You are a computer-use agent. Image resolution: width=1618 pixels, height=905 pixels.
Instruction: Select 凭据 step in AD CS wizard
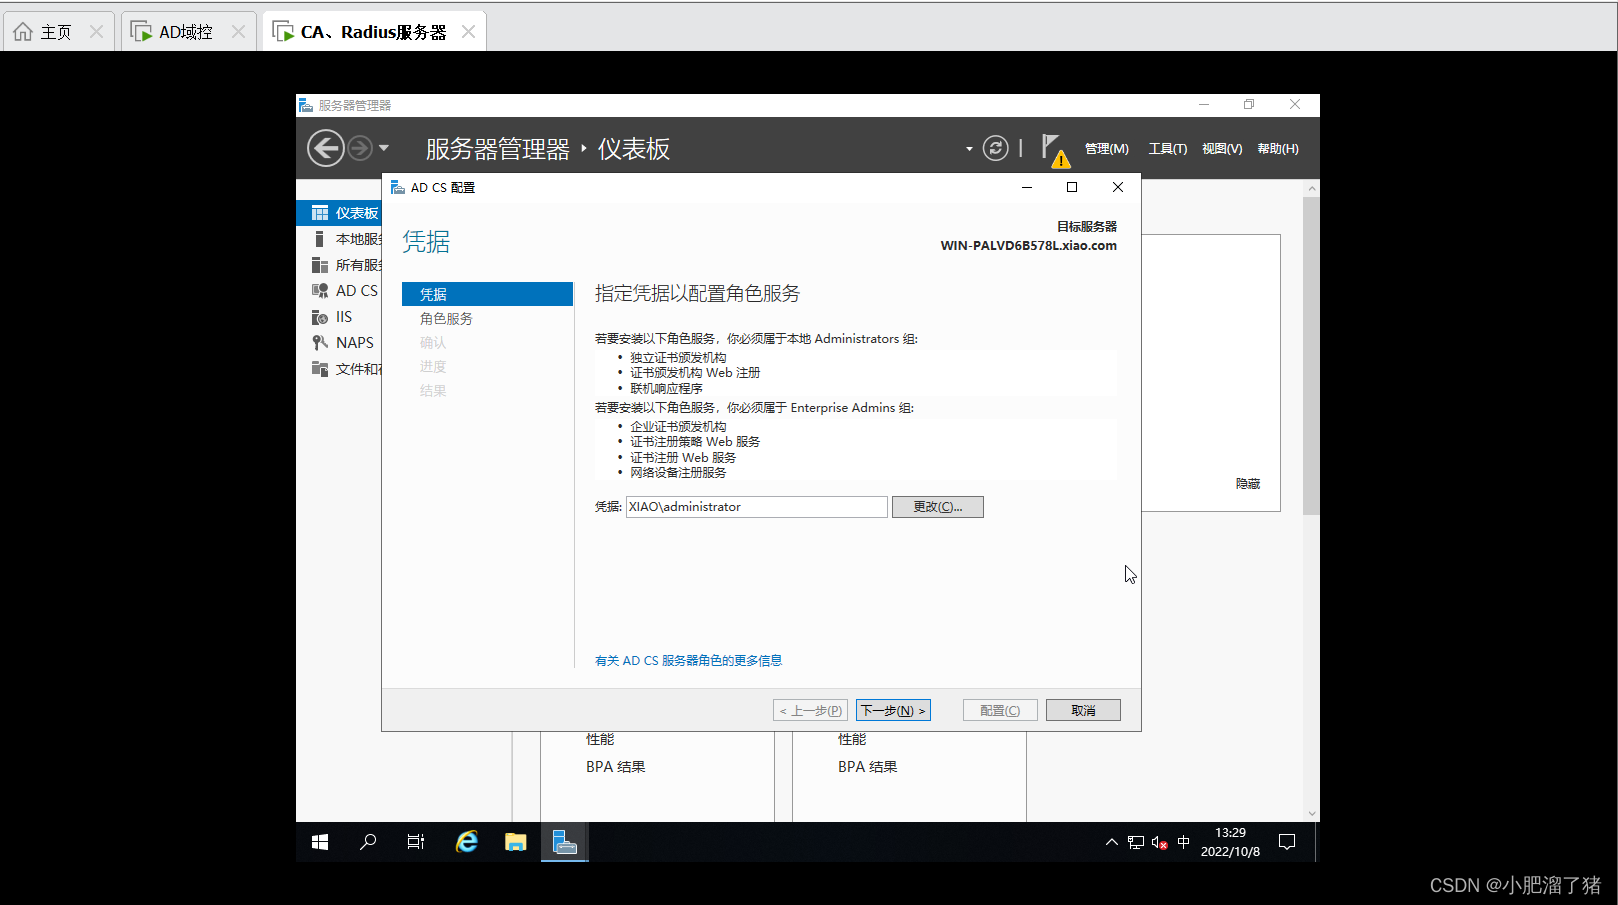tap(487, 294)
